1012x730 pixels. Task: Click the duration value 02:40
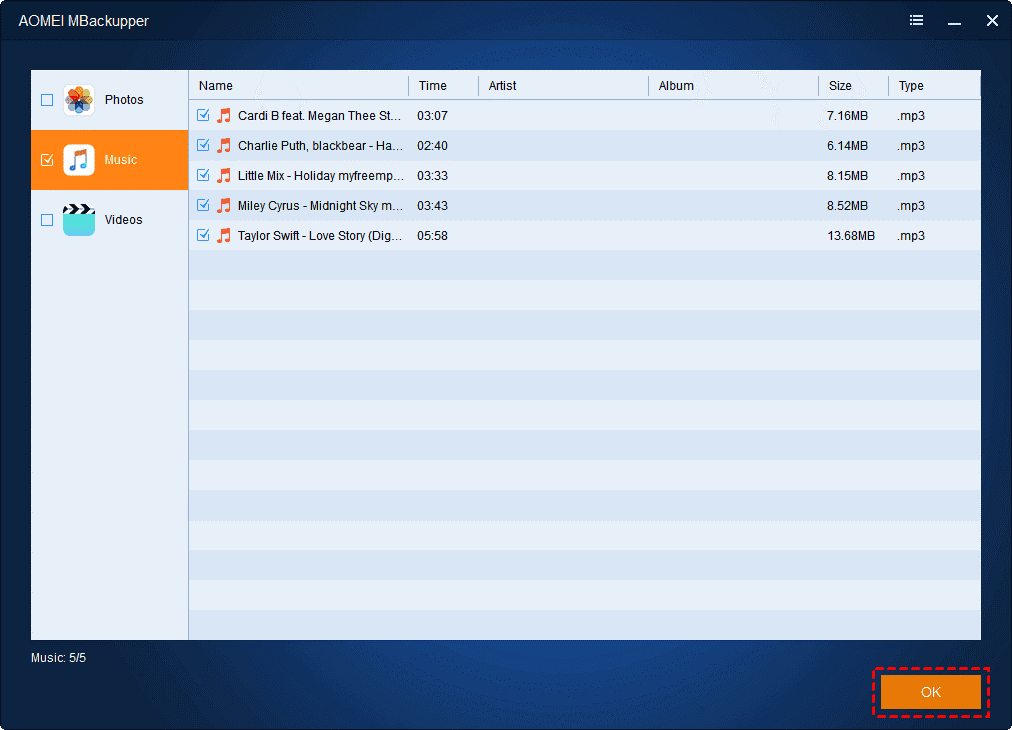pyautogui.click(x=432, y=146)
